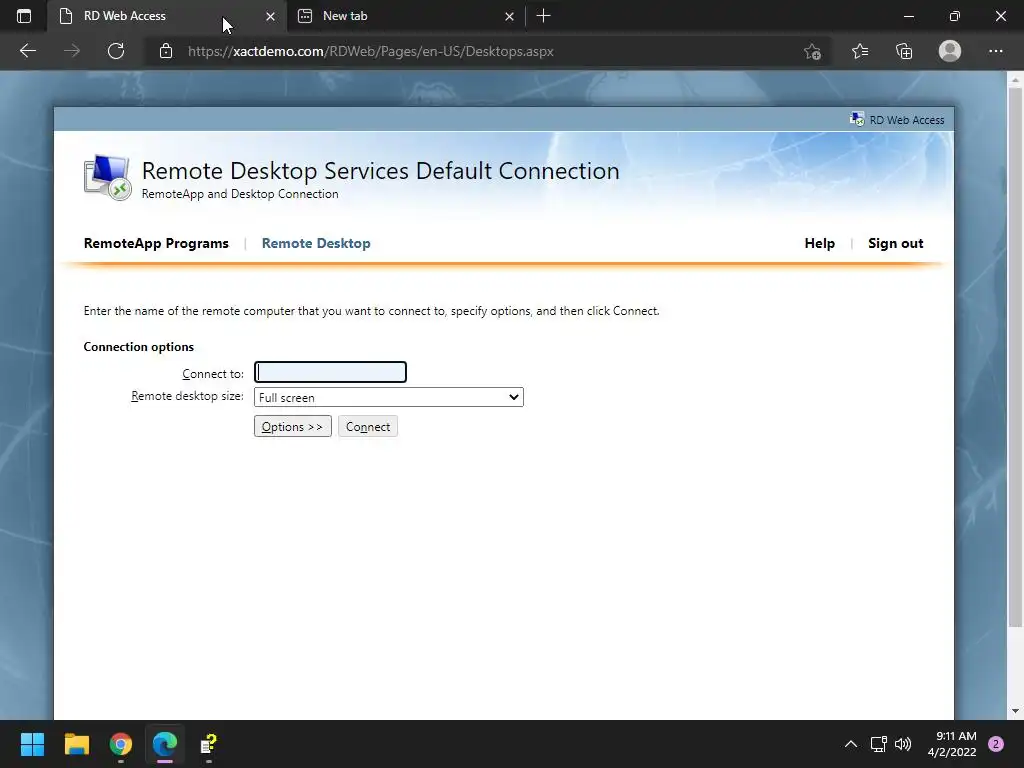
Task: Click the padlock site info icon
Action: 166,51
